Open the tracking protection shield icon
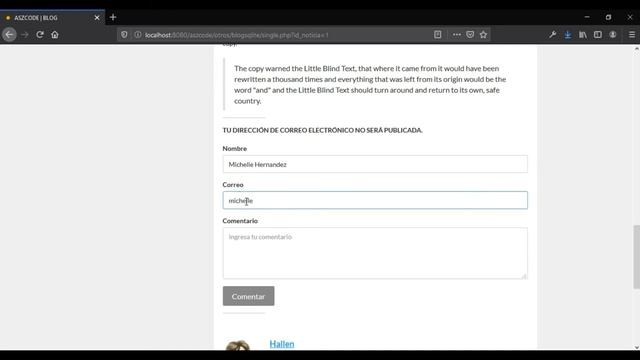Image resolution: width=640 pixels, height=360 pixels. (124, 35)
